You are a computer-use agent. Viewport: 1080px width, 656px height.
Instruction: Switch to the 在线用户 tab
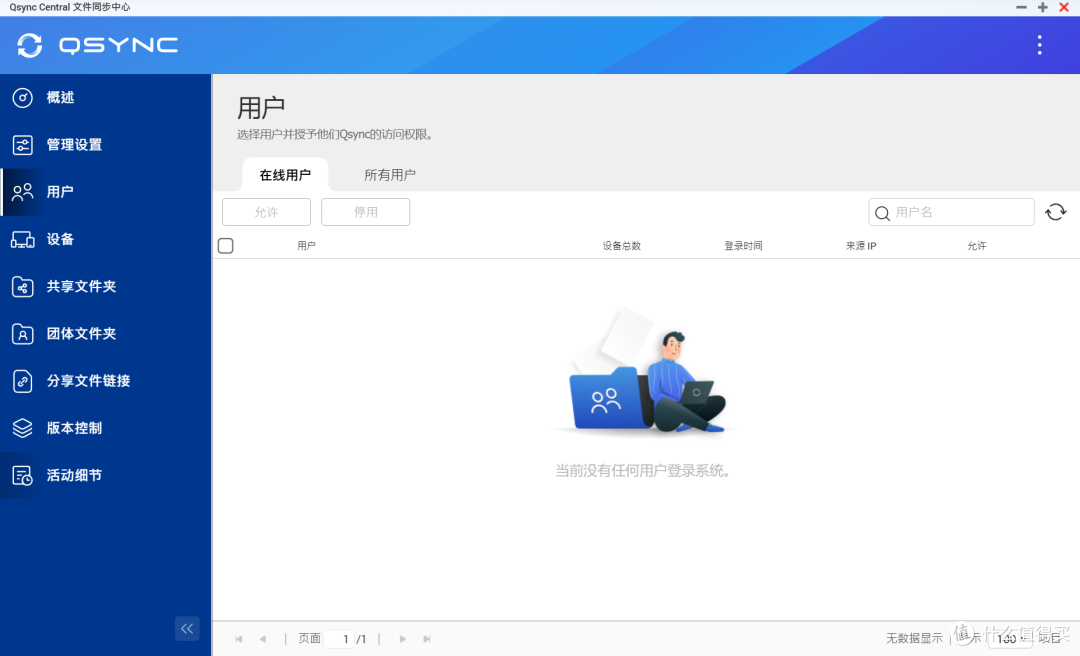pyautogui.click(x=285, y=175)
